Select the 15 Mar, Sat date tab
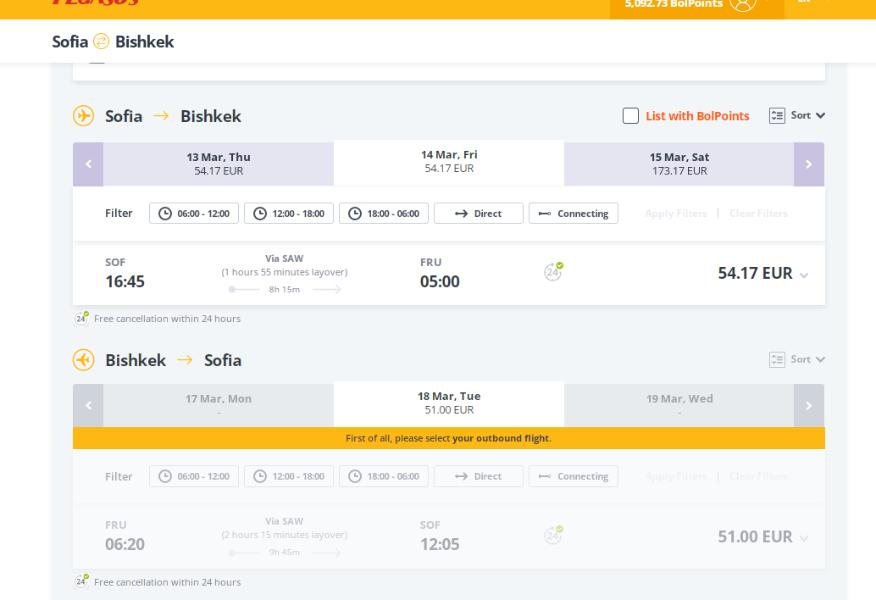Viewport: 876px width, 600px height. tap(678, 164)
